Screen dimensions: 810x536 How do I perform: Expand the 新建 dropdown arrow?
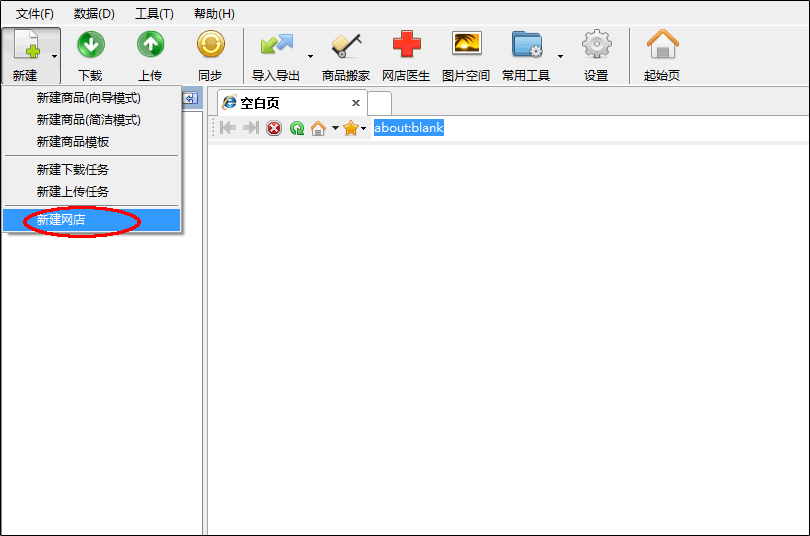pos(54,56)
